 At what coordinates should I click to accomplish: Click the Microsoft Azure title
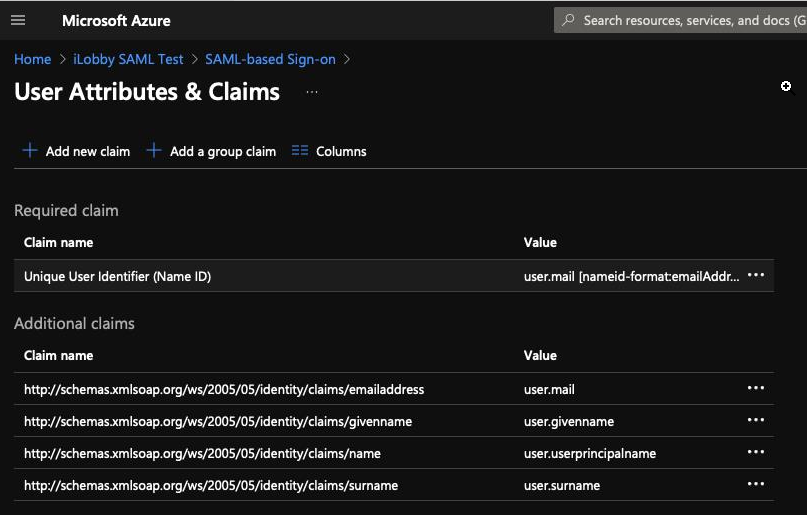coord(116,21)
